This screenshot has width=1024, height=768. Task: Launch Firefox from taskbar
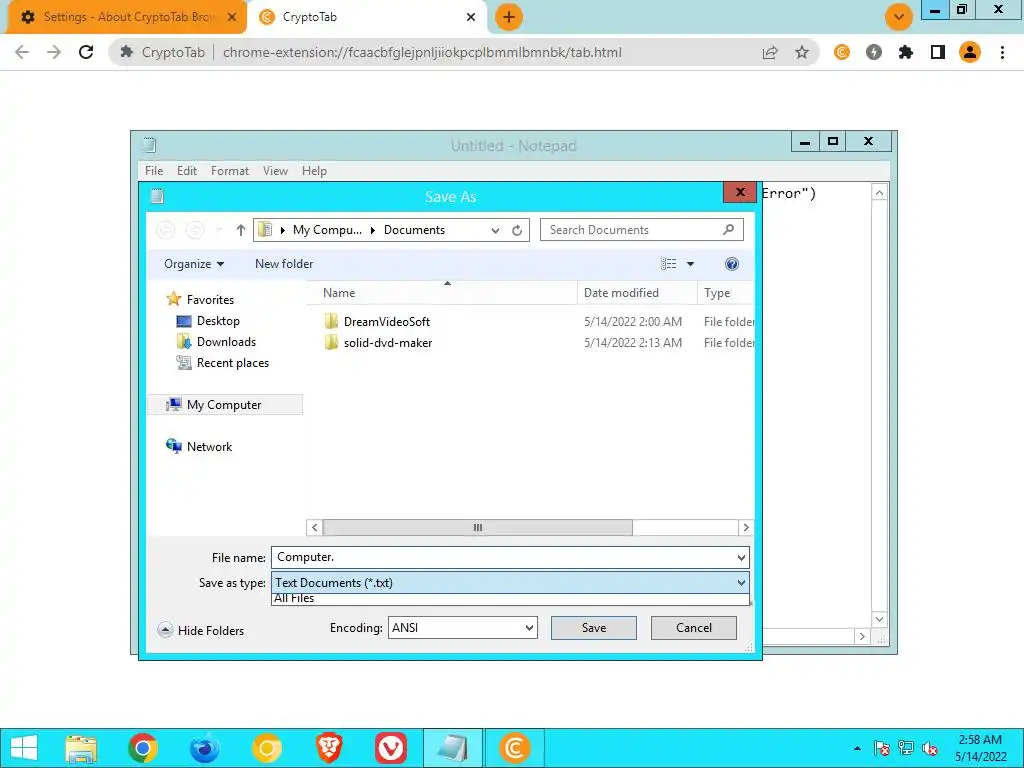coord(204,748)
